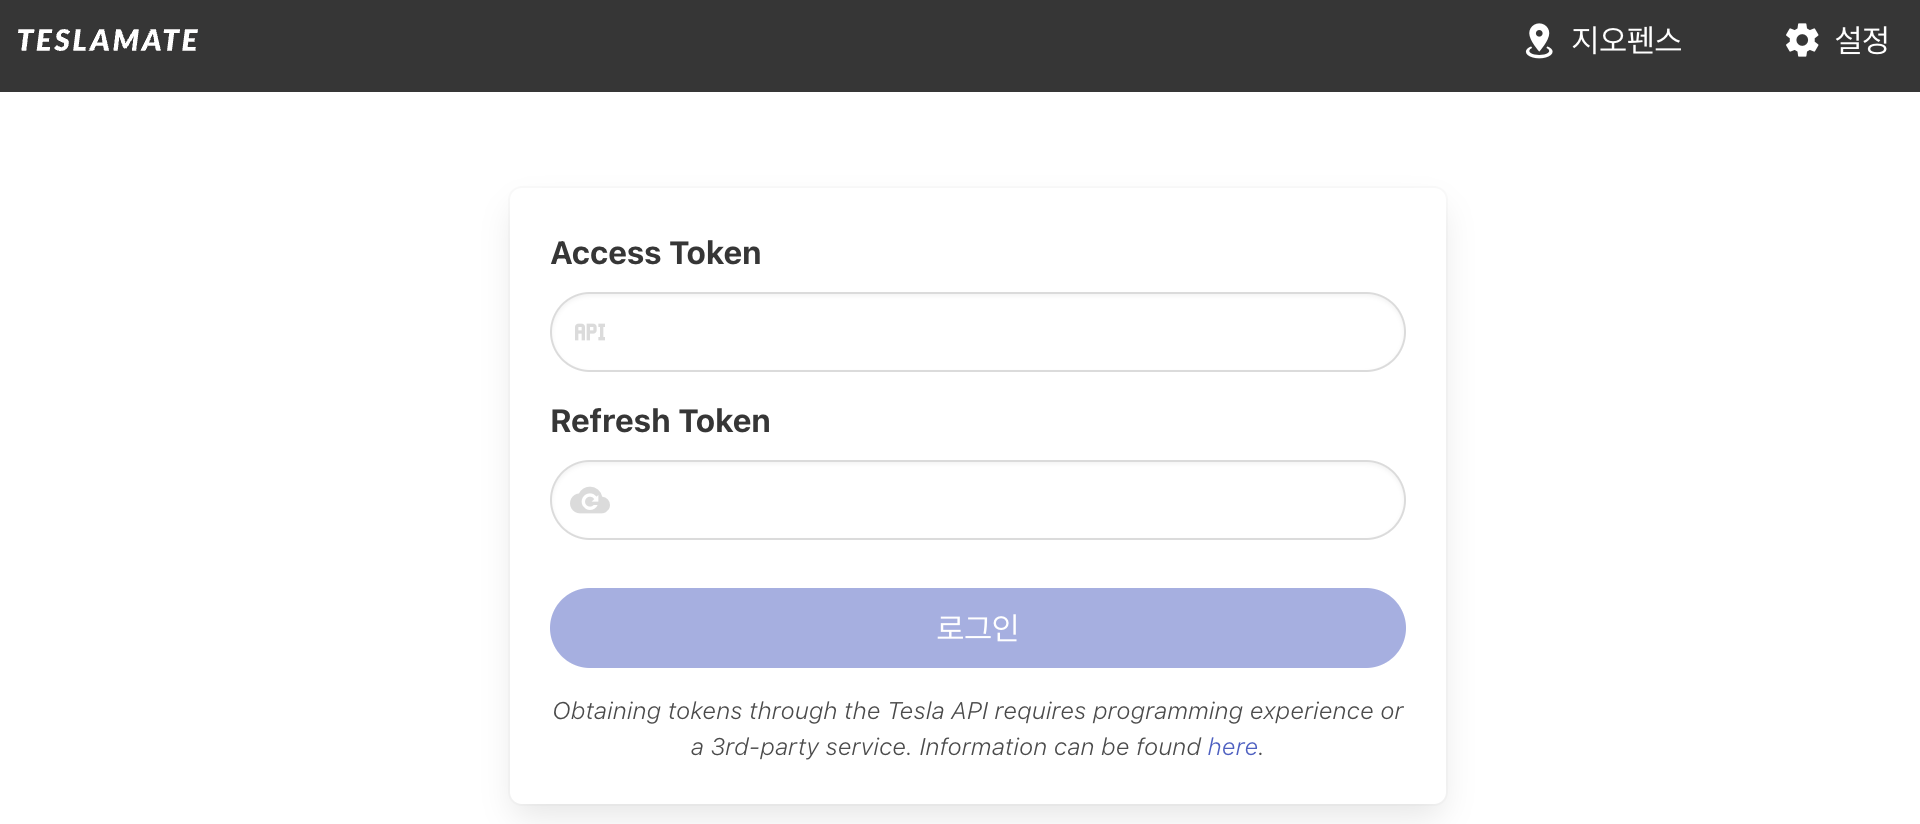Image resolution: width=1920 pixels, height=824 pixels.
Task: Follow the 'here' information link
Action: pyautogui.click(x=1232, y=747)
